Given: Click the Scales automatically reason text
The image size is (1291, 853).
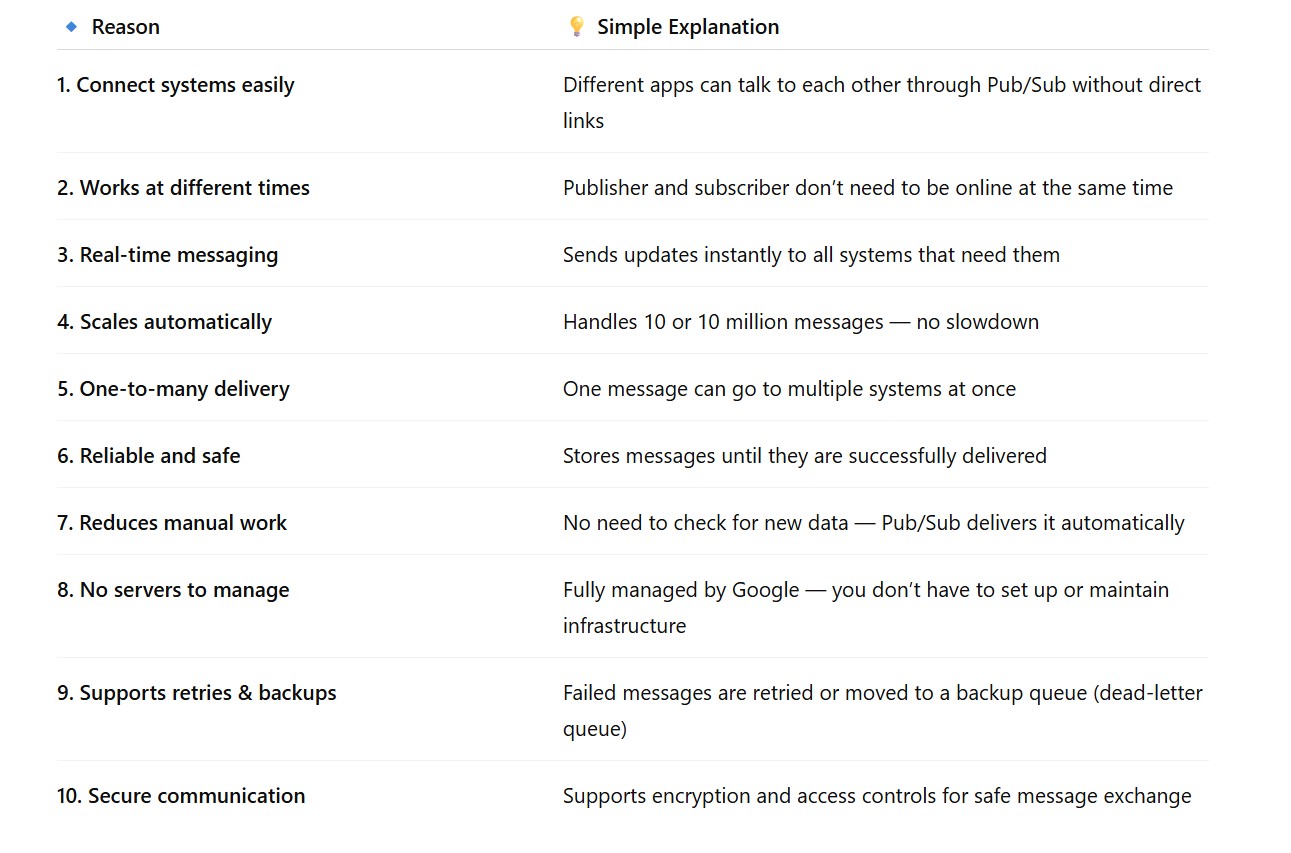Looking at the screenshot, I should (164, 322).
